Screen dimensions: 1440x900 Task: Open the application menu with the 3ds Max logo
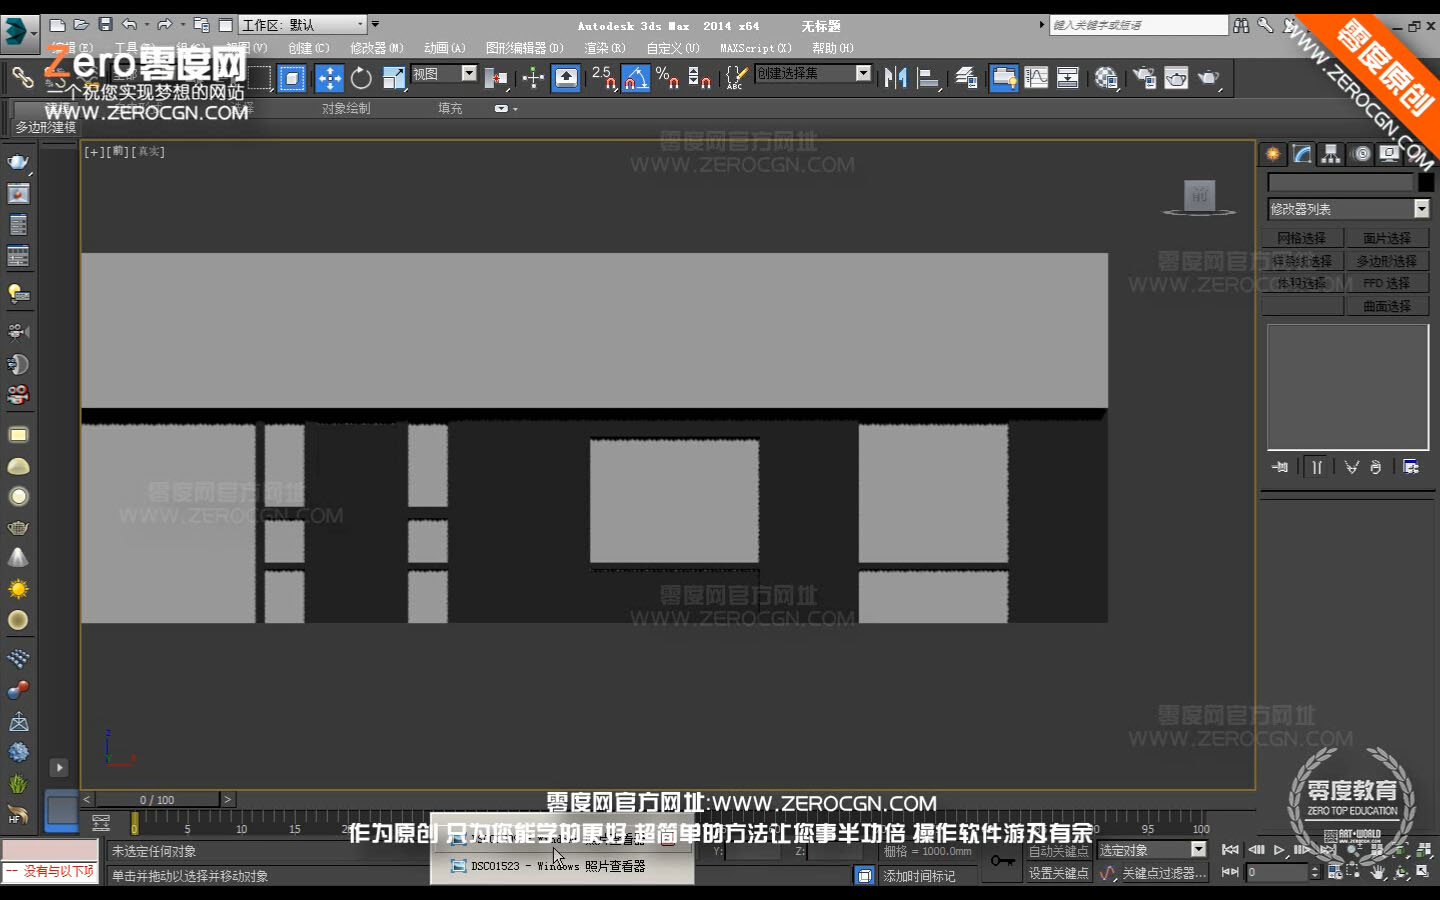point(18,33)
